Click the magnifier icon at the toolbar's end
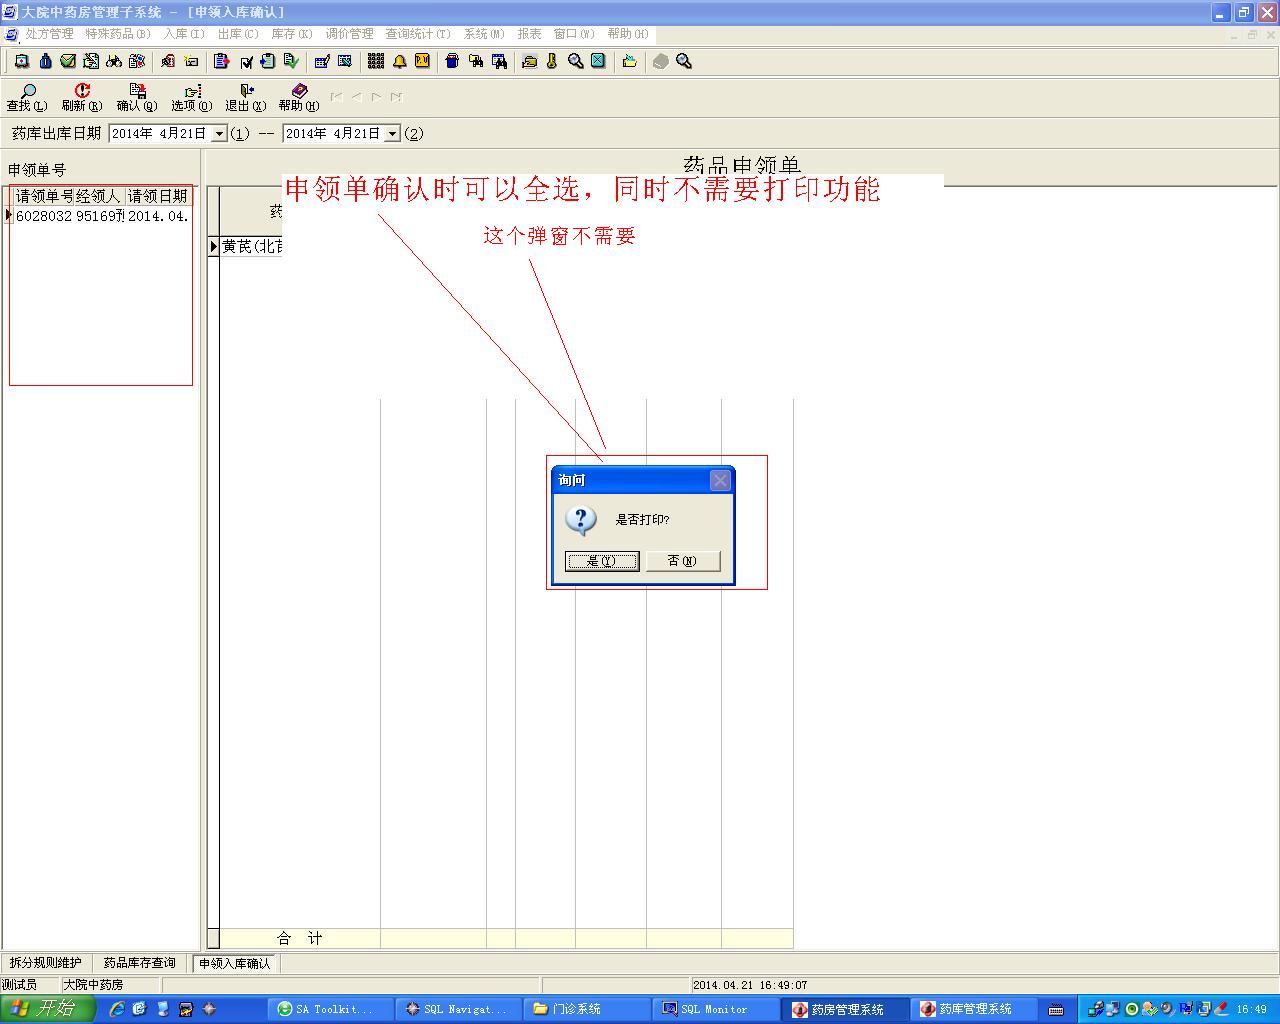This screenshot has height=1024, width=1280. [684, 61]
